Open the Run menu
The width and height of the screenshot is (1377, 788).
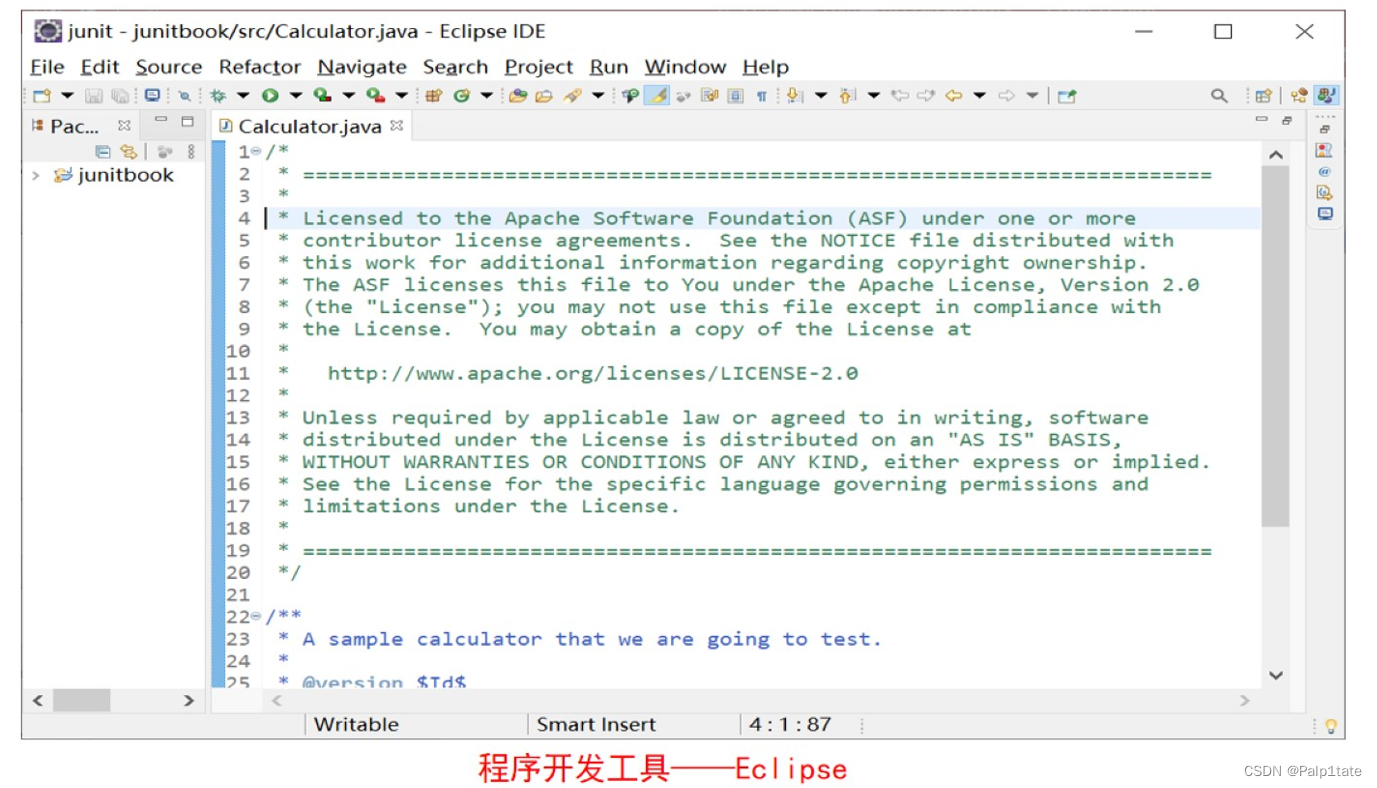(609, 67)
